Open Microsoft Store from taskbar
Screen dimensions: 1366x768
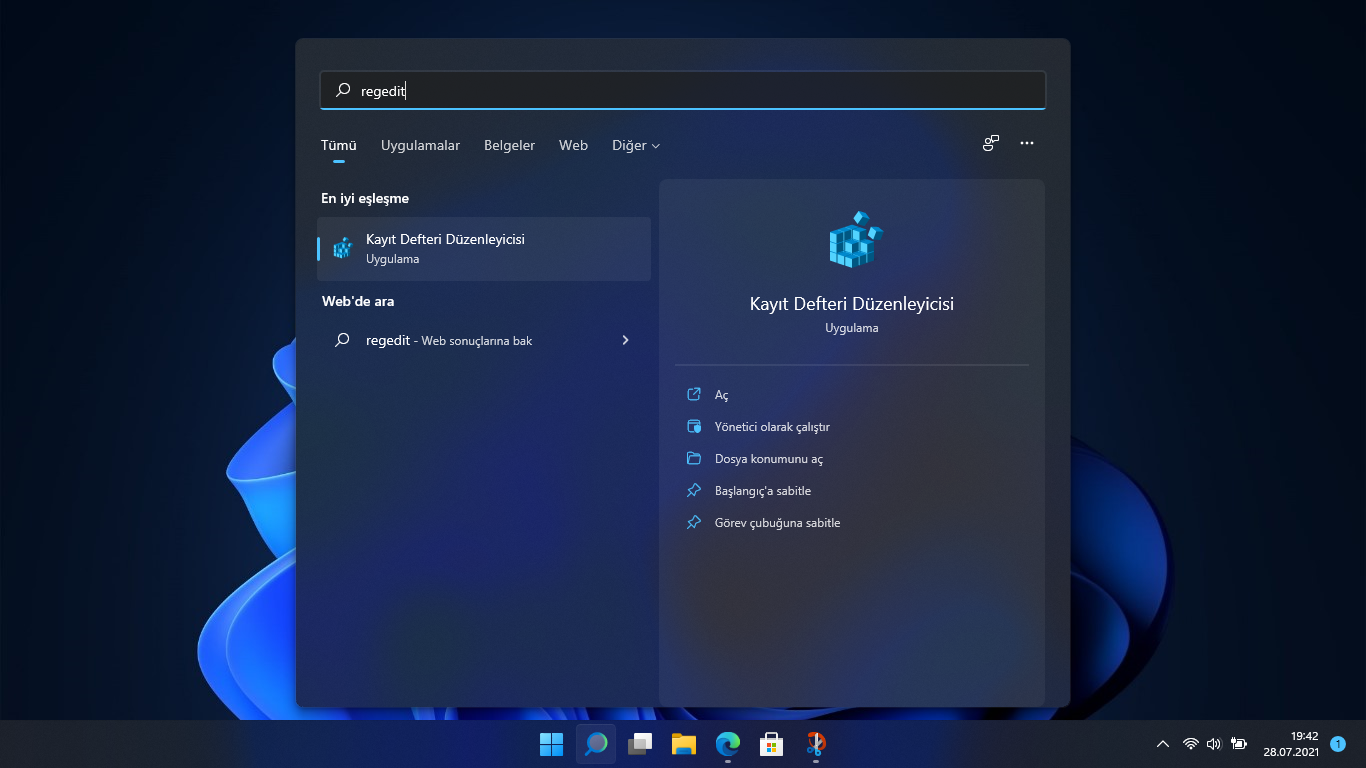point(771,744)
